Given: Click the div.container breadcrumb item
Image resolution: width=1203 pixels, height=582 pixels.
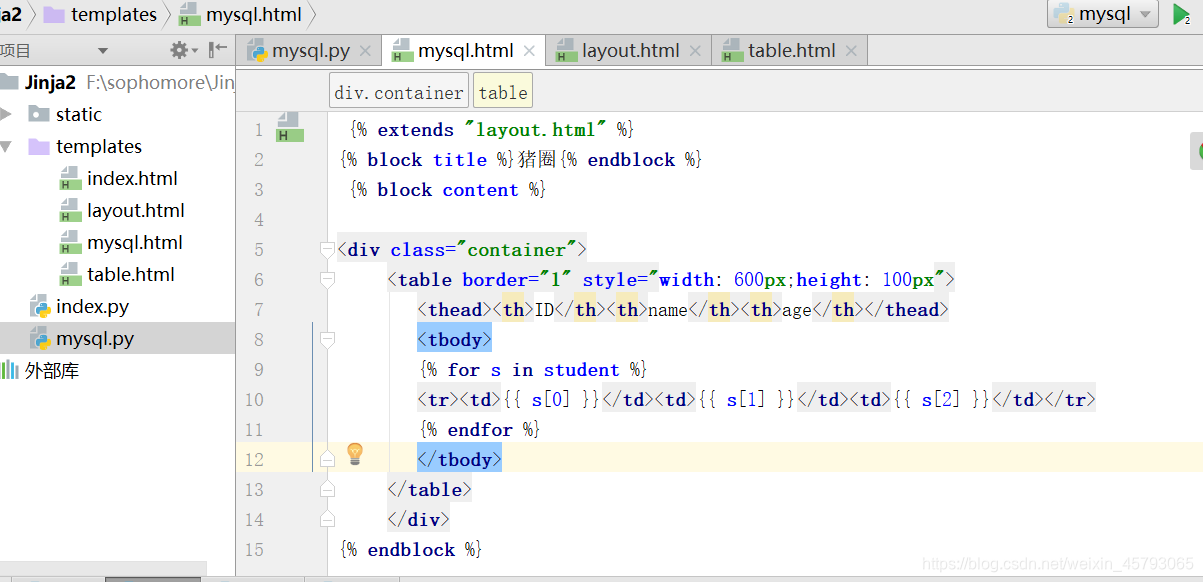Looking at the screenshot, I should pos(398,90).
